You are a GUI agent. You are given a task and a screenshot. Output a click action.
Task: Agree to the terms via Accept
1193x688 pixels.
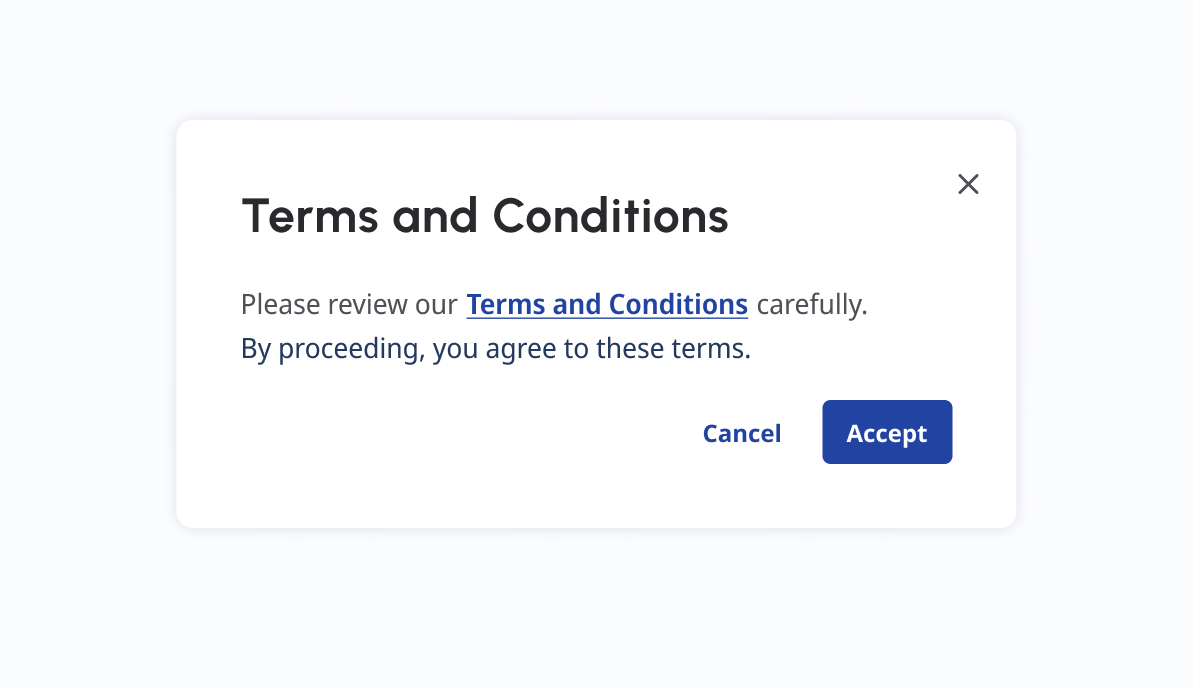click(887, 433)
